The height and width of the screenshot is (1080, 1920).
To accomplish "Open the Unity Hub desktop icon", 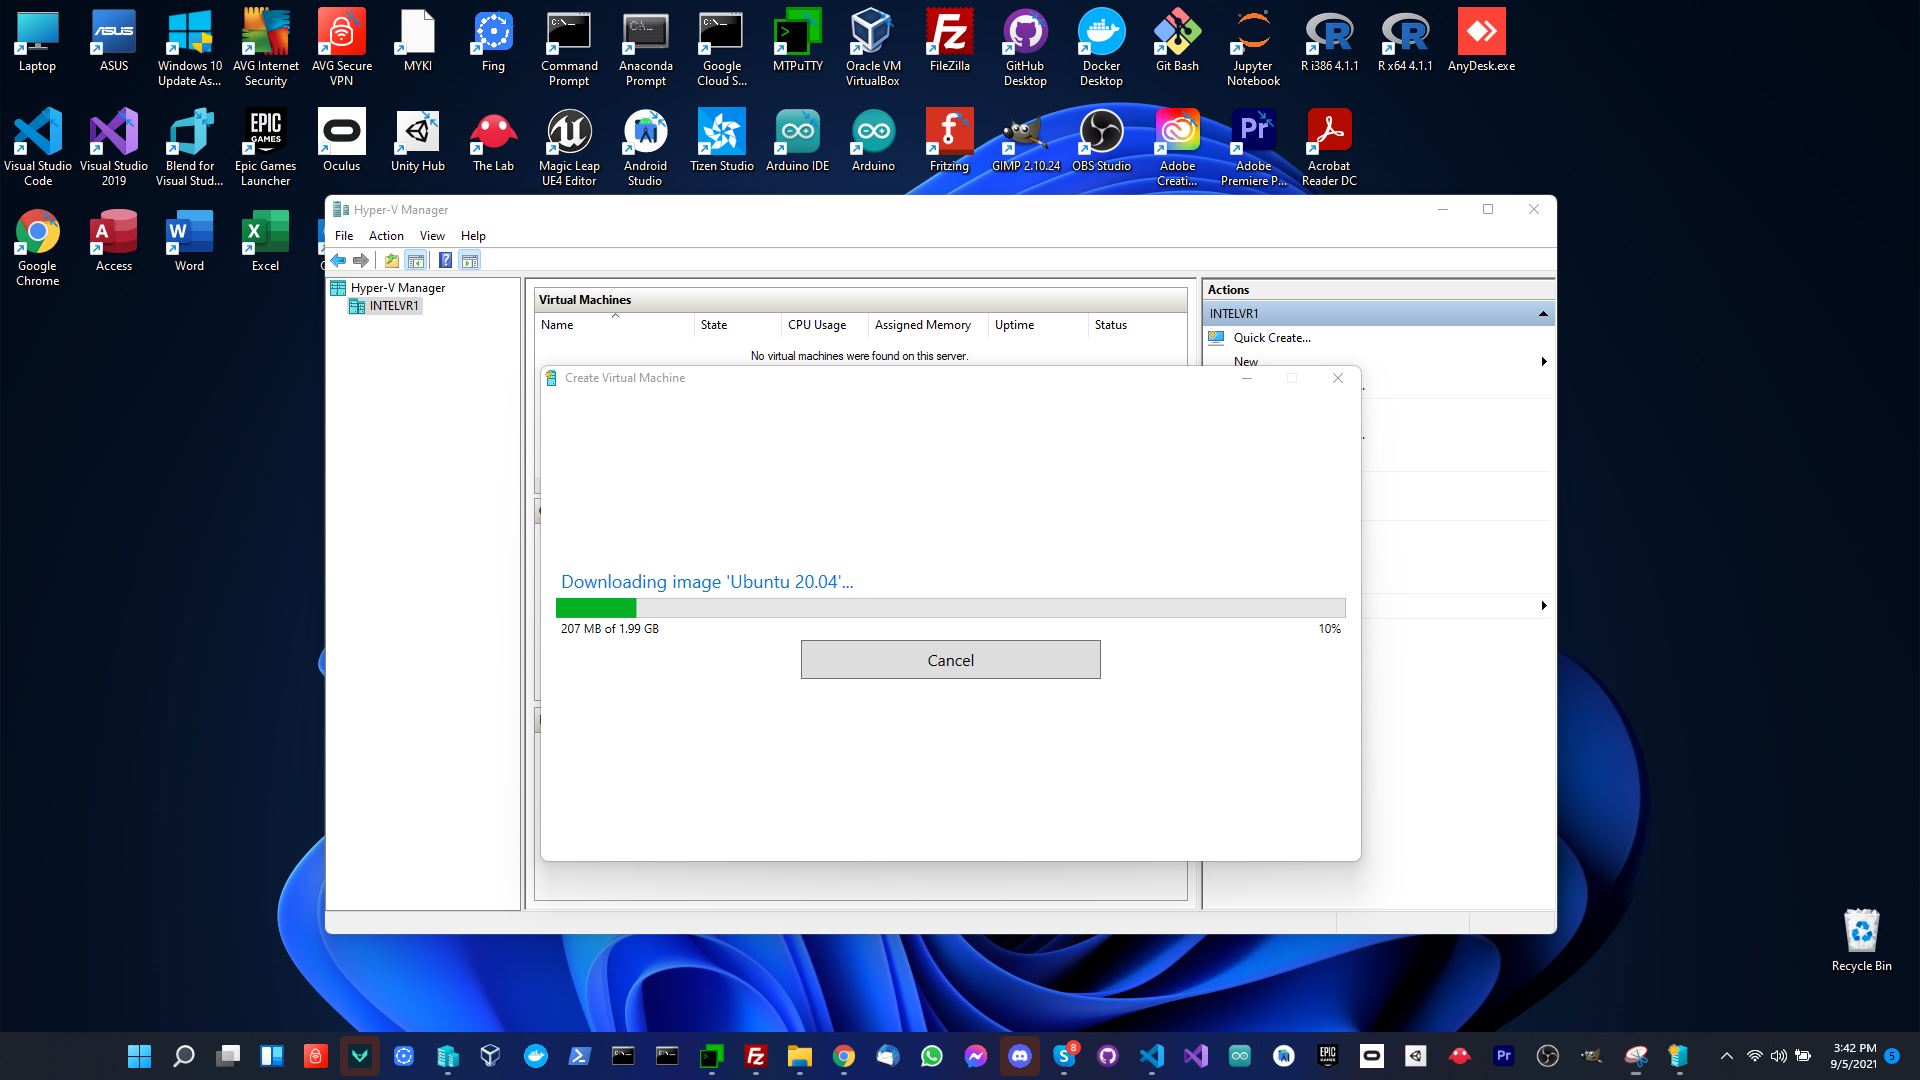I will tap(417, 140).
